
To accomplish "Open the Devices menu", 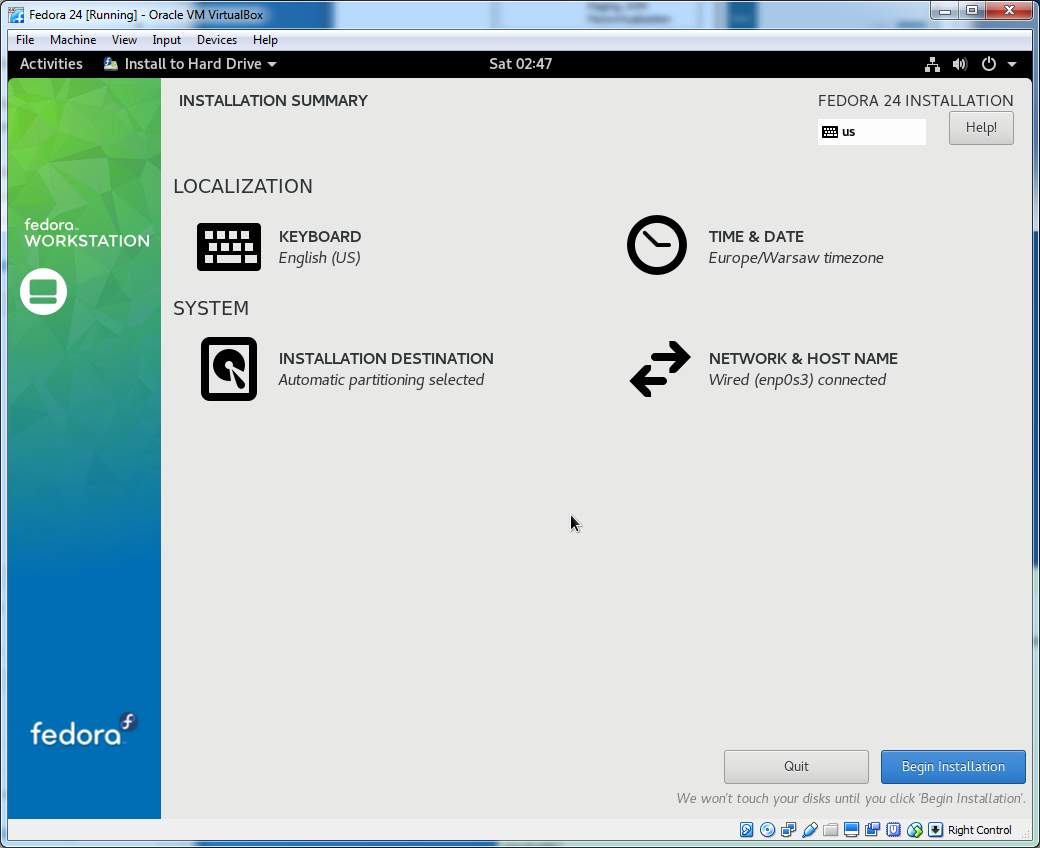I will click(217, 40).
